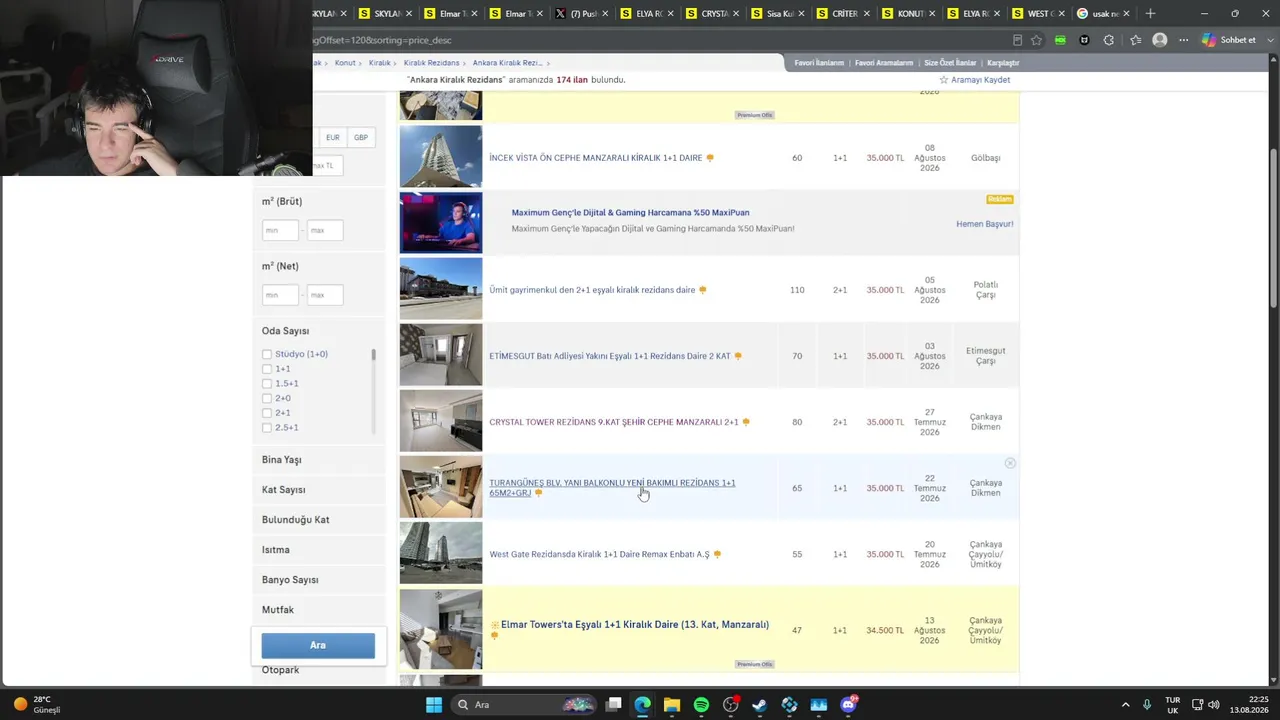
Task: Dismiss the TURANGÜNEŞ listing close icon
Action: tap(1010, 463)
